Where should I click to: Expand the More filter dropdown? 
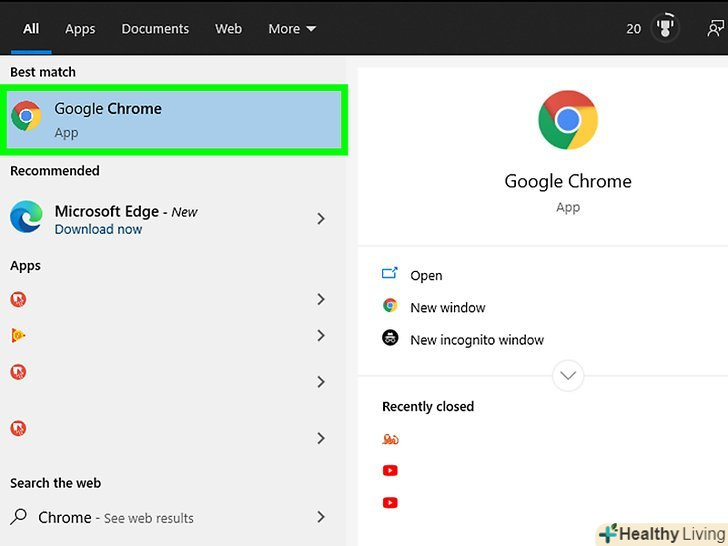click(292, 29)
